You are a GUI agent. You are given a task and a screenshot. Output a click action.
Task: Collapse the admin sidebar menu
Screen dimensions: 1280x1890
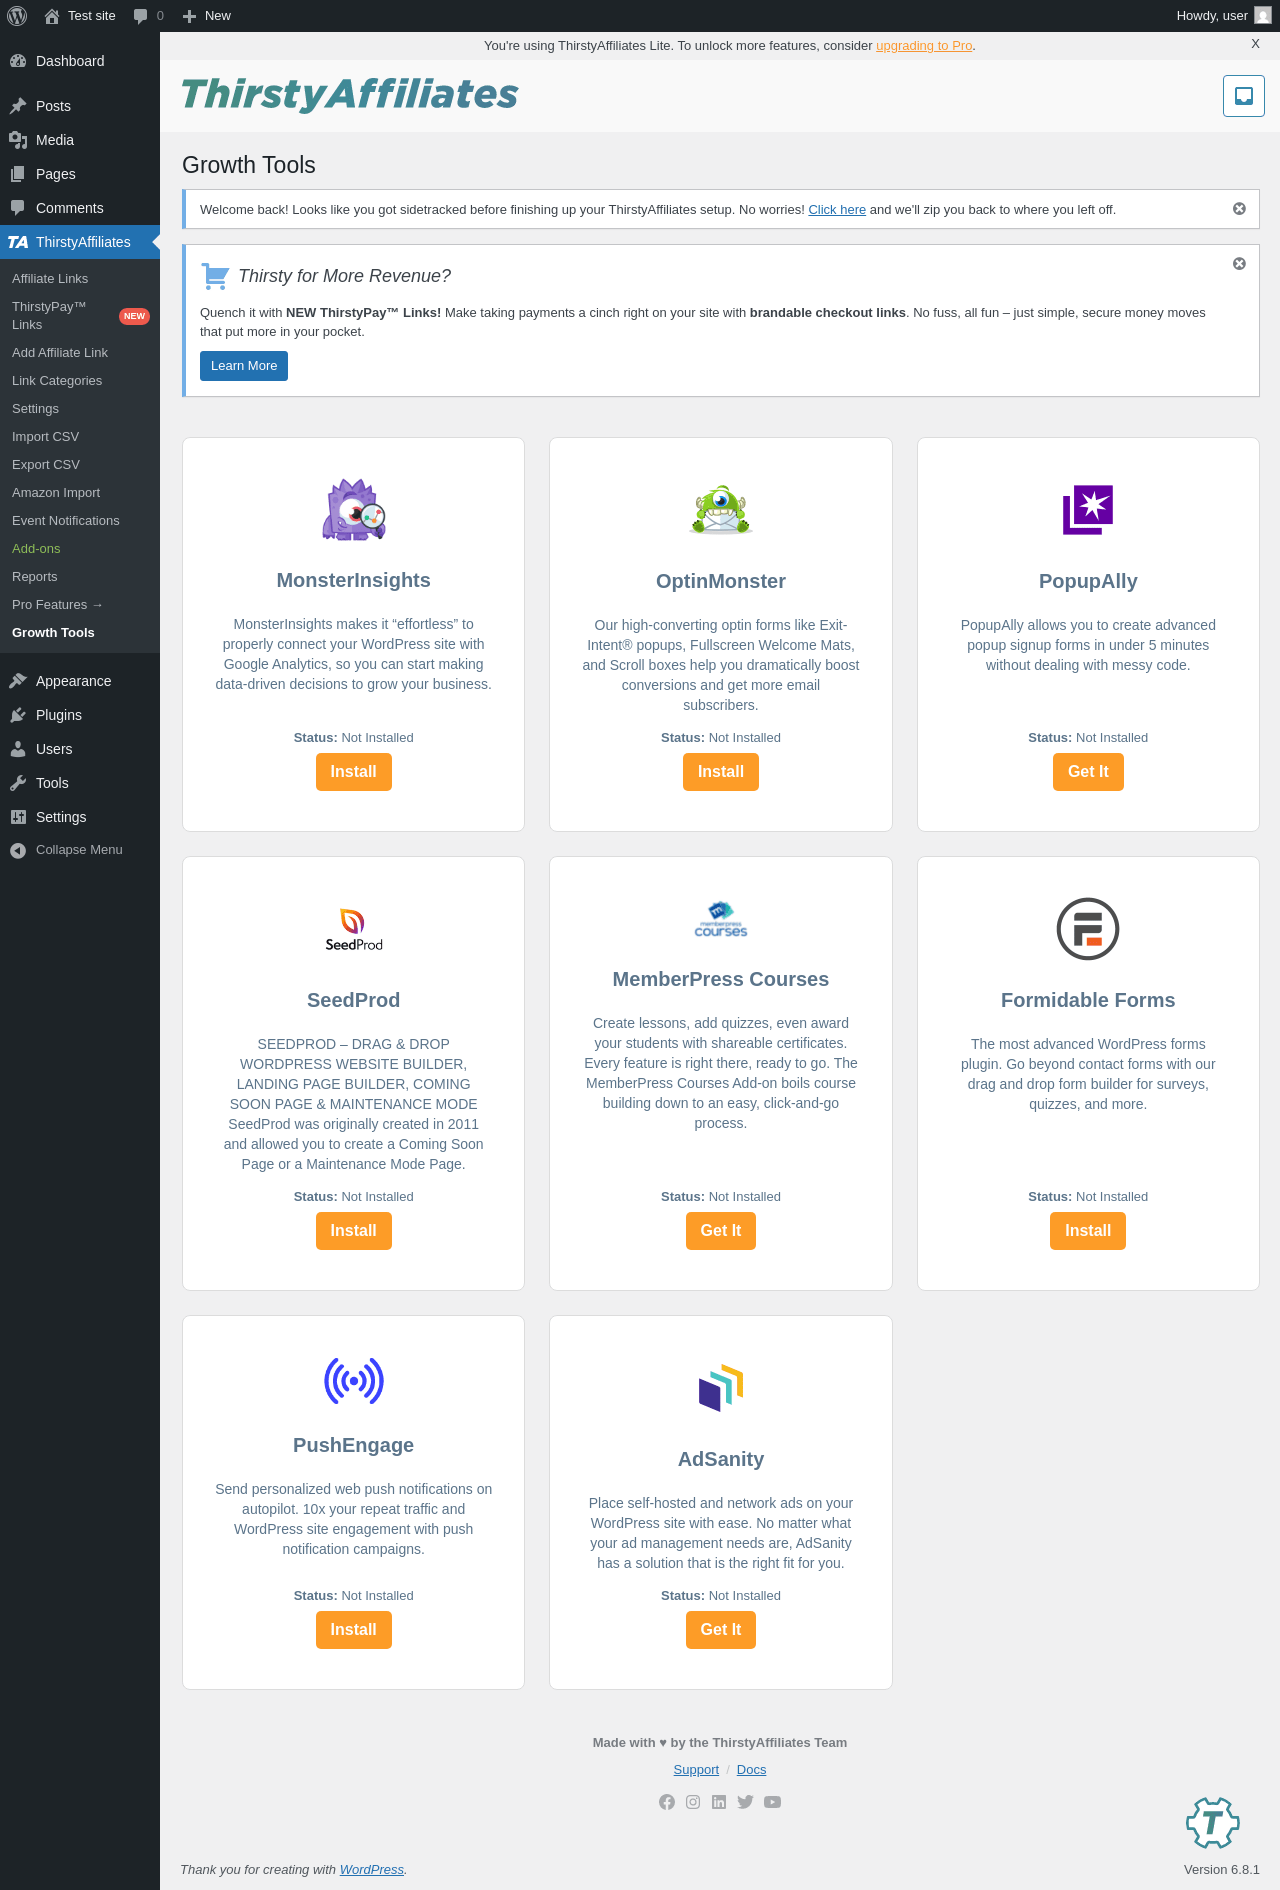(80, 850)
